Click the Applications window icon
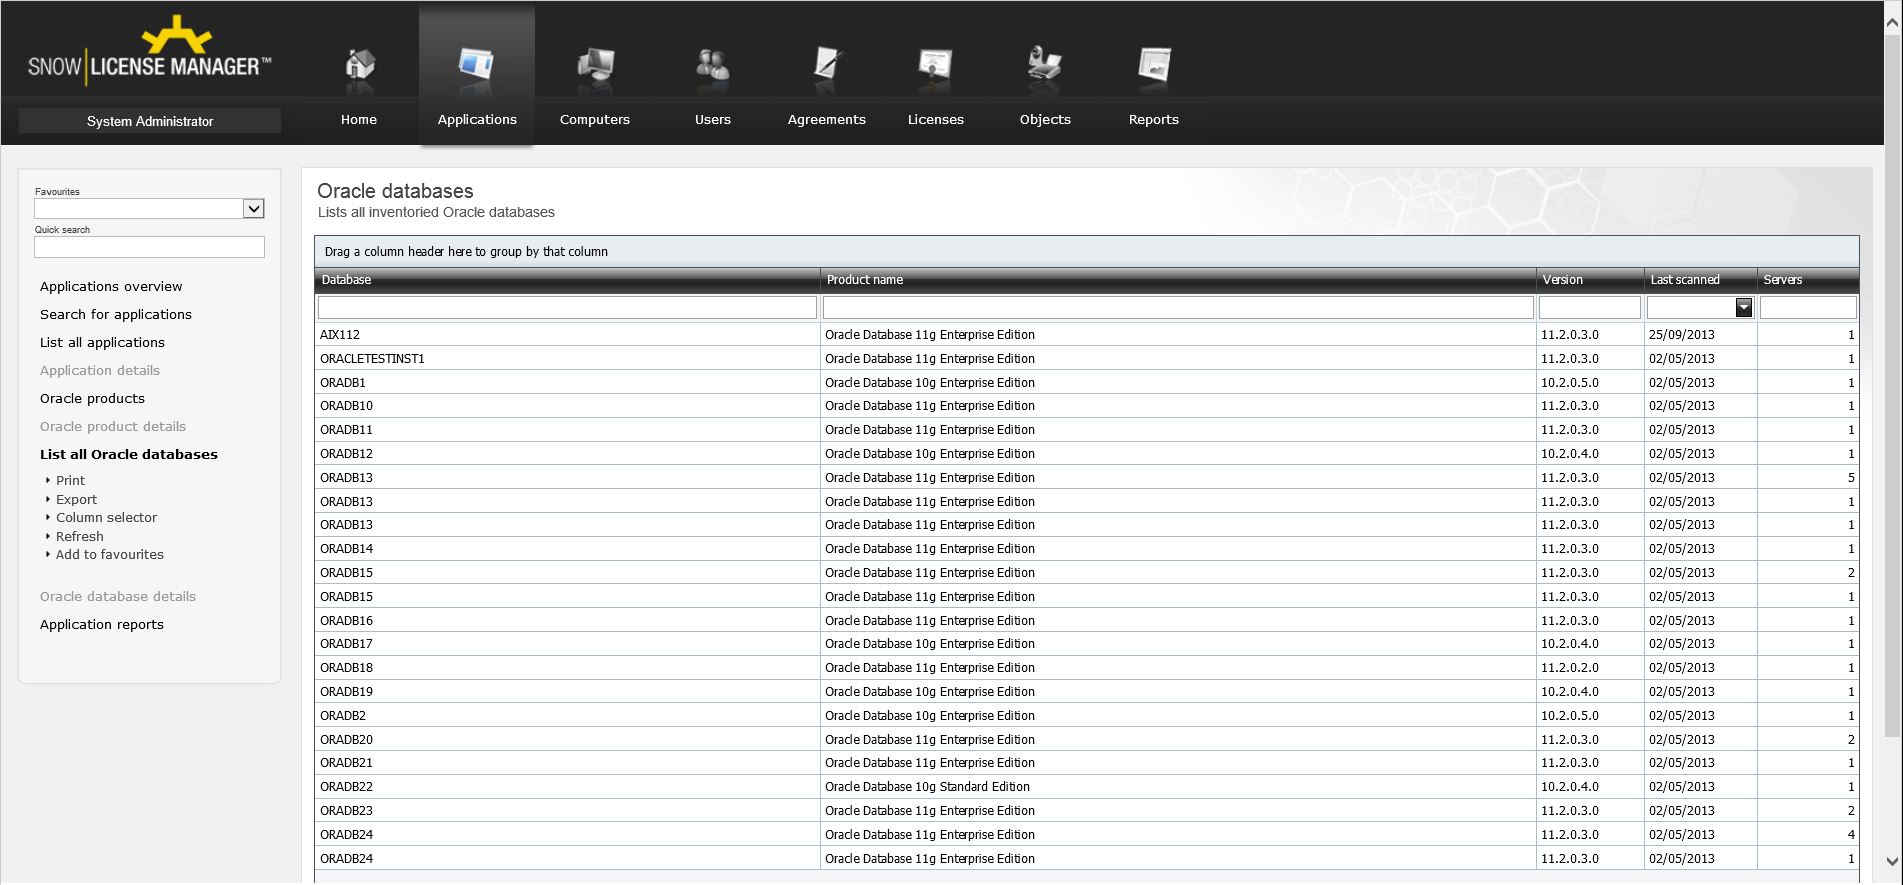This screenshot has width=1903, height=885. [476, 64]
